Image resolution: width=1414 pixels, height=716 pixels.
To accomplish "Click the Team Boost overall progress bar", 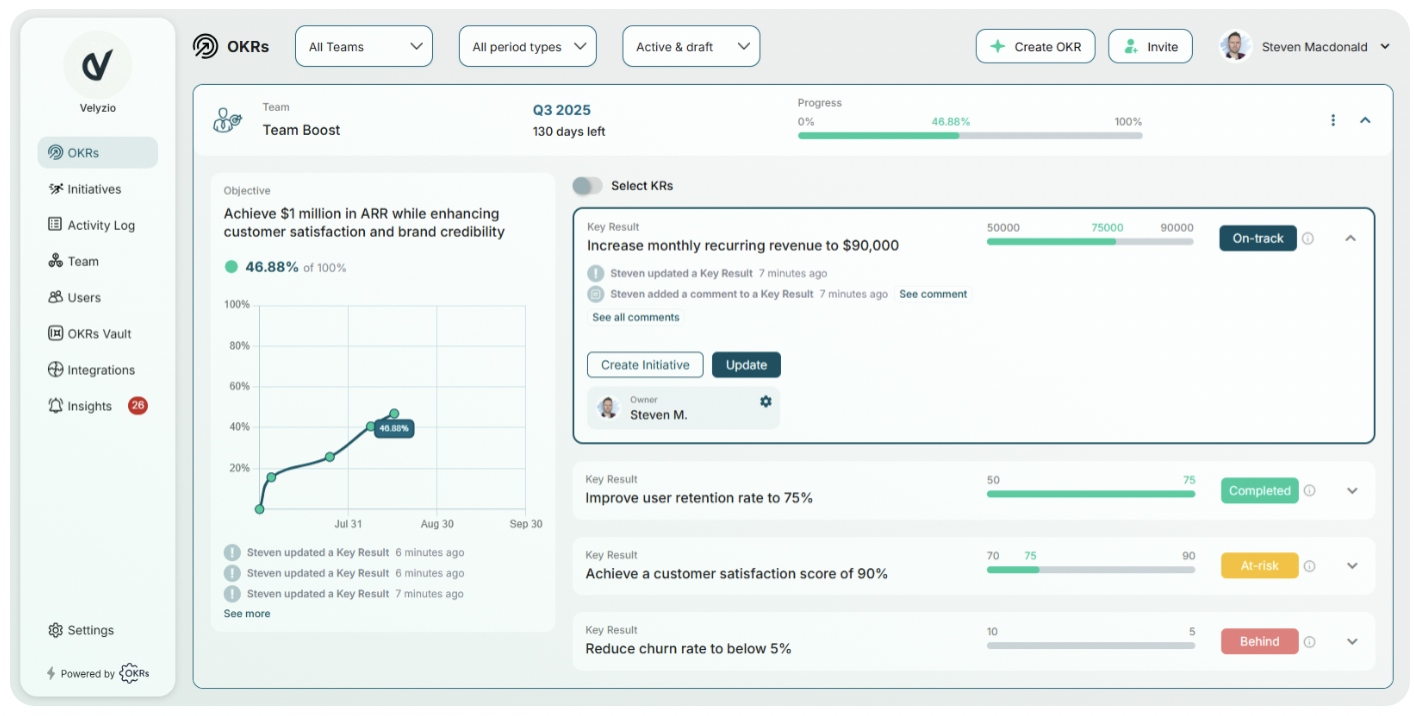I will tap(970, 135).
